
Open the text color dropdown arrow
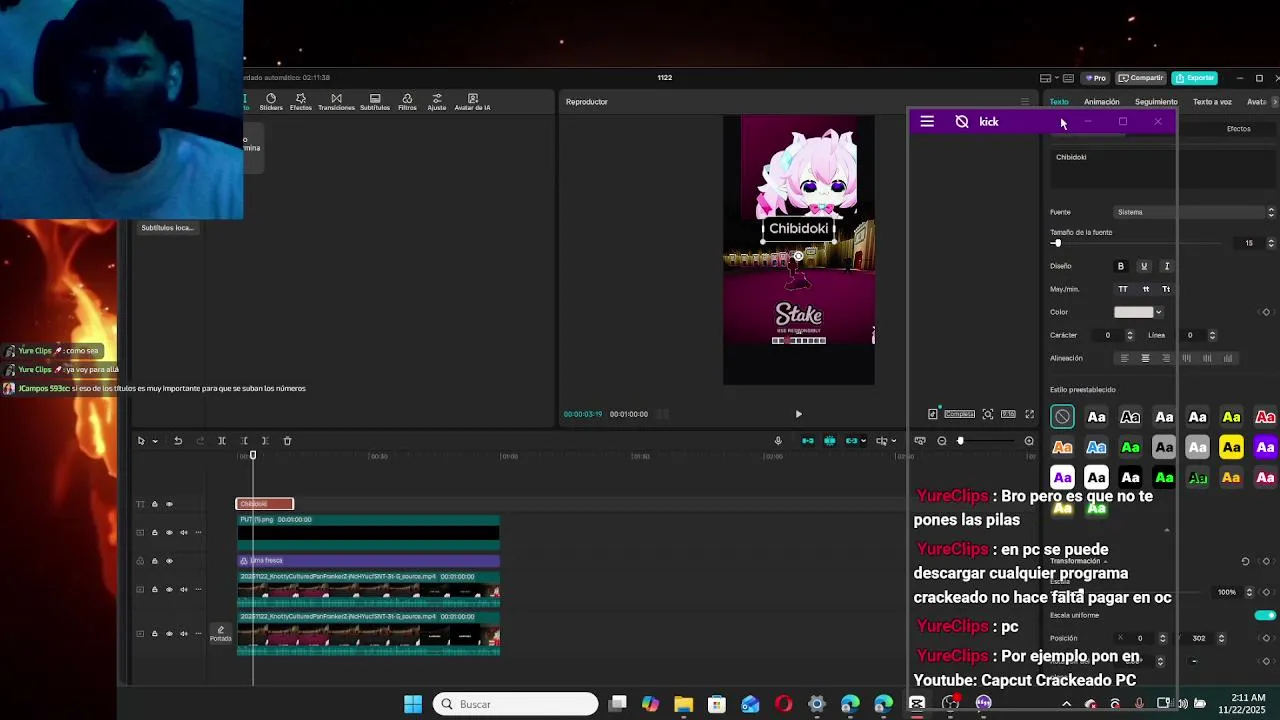[1158, 312]
